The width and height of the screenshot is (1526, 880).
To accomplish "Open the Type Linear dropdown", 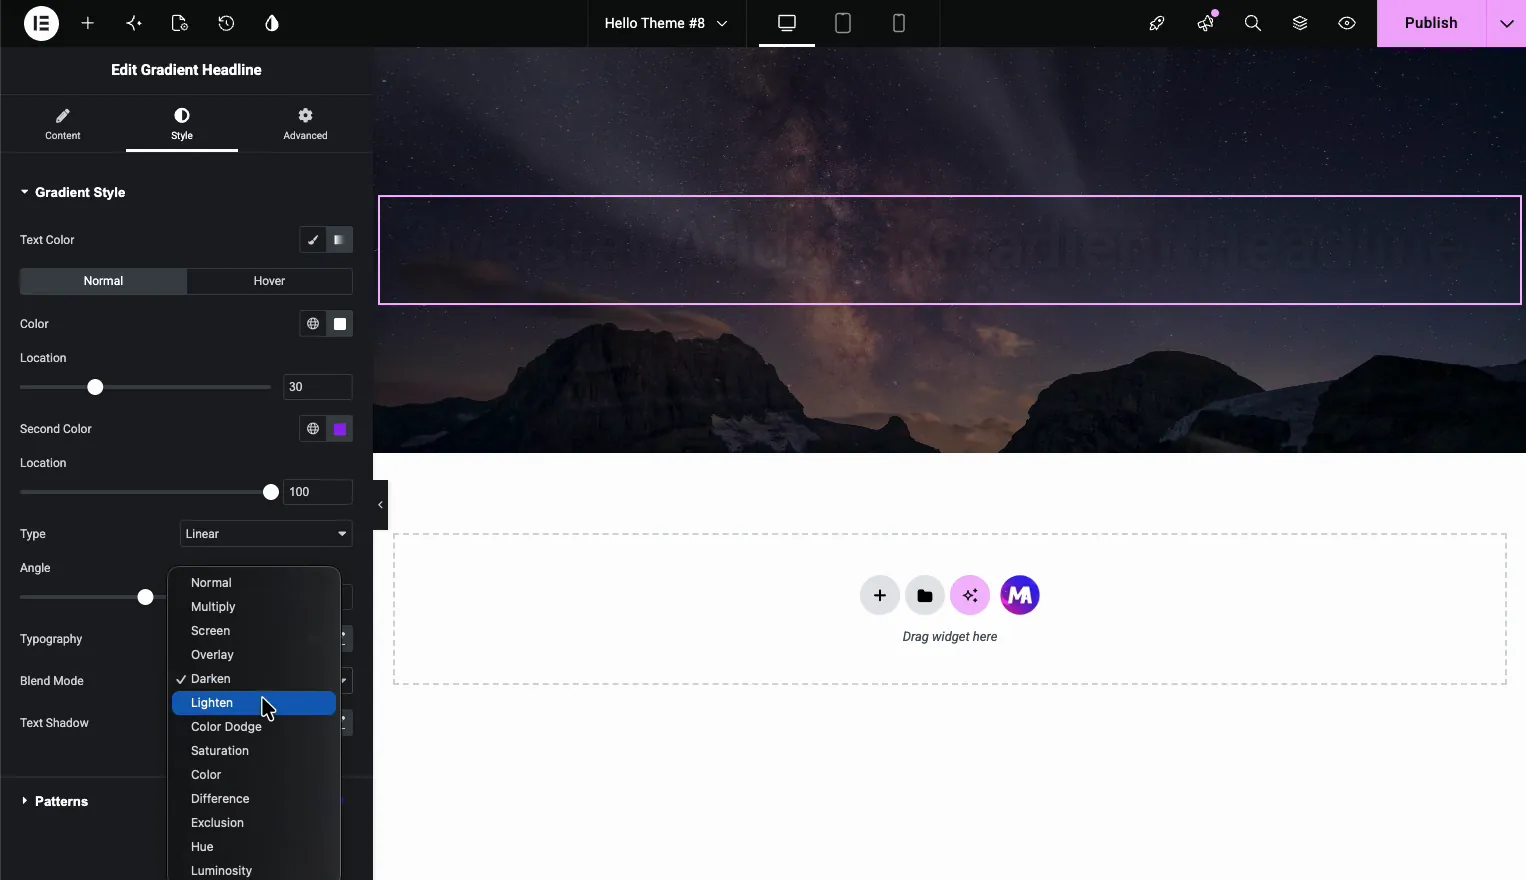I will tap(266, 534).
